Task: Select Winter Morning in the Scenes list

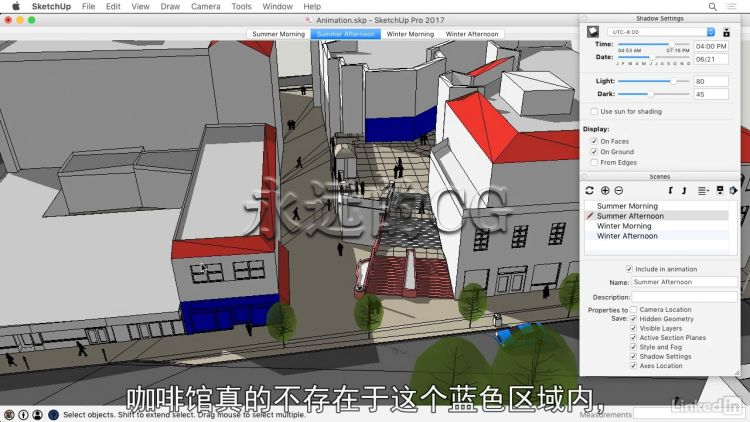Action: tap(657, 226)
